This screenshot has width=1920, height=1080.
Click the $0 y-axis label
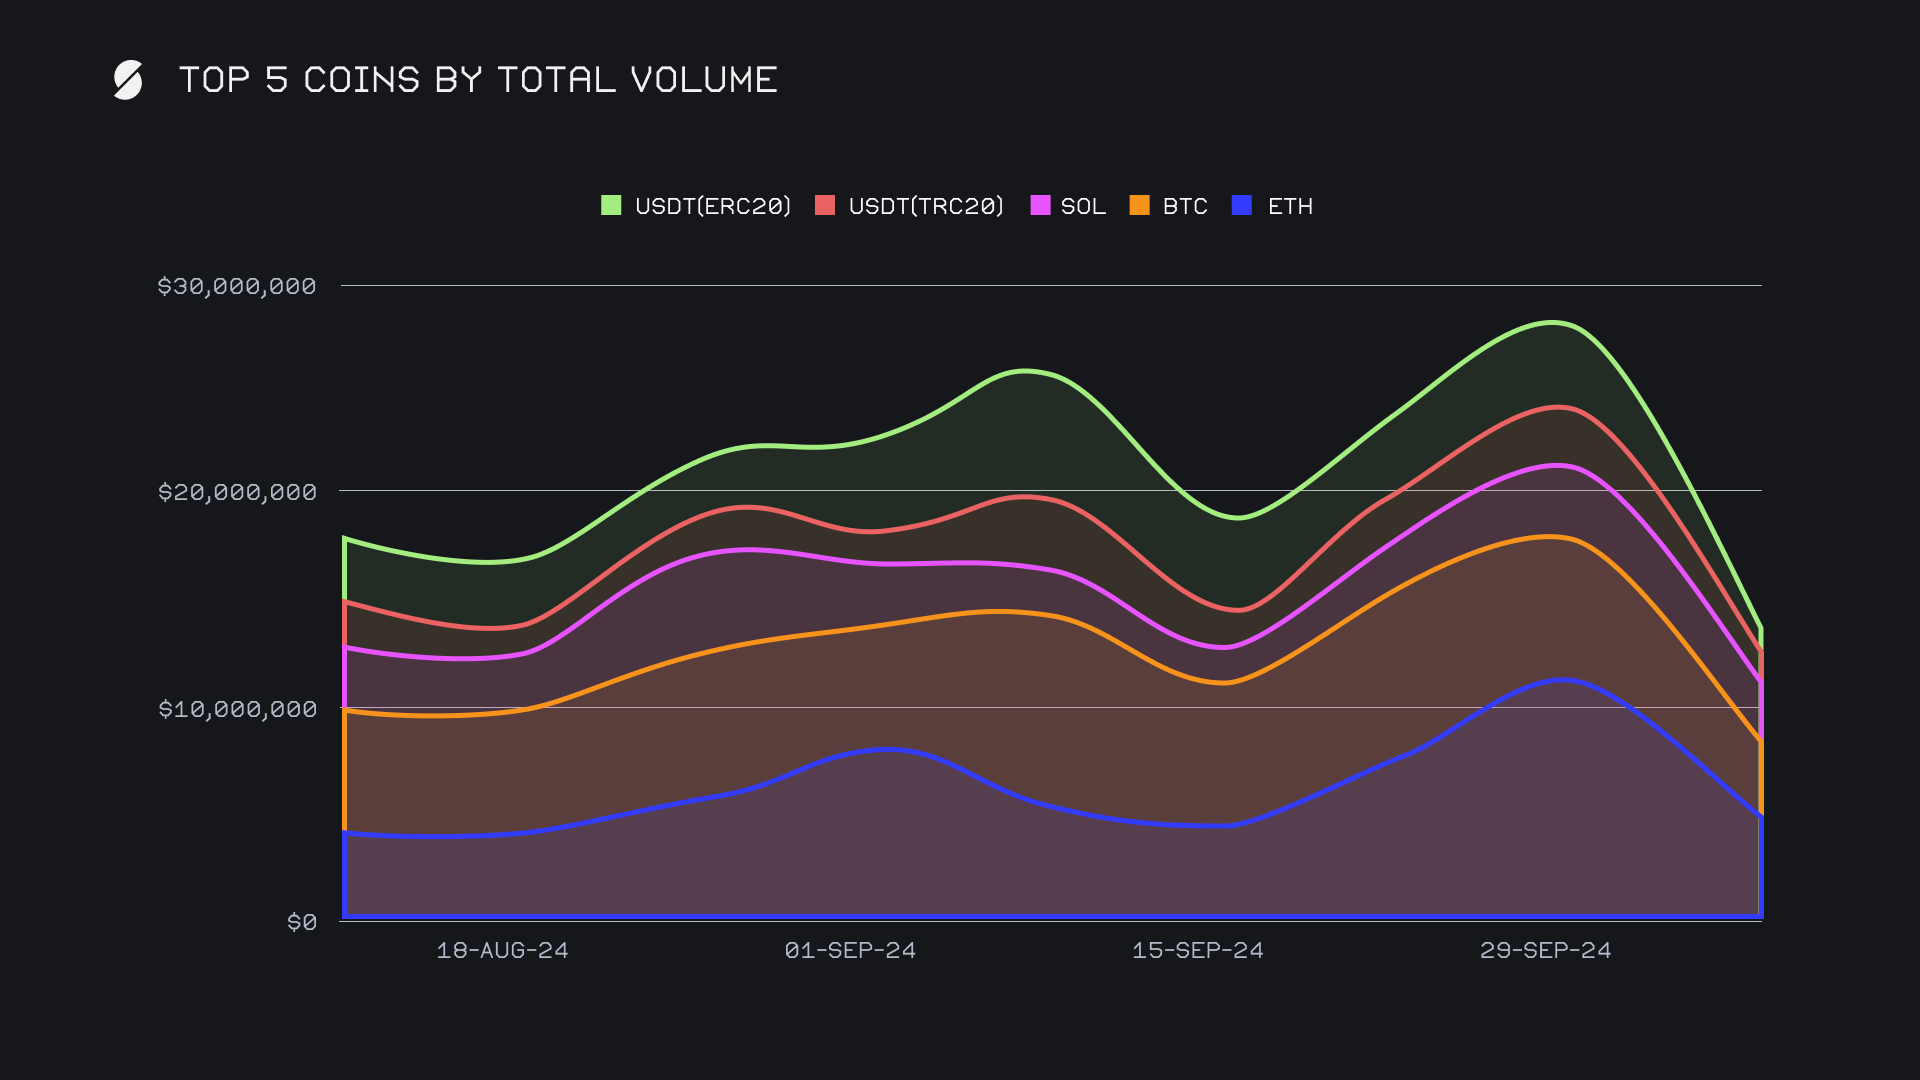point(302,922)
